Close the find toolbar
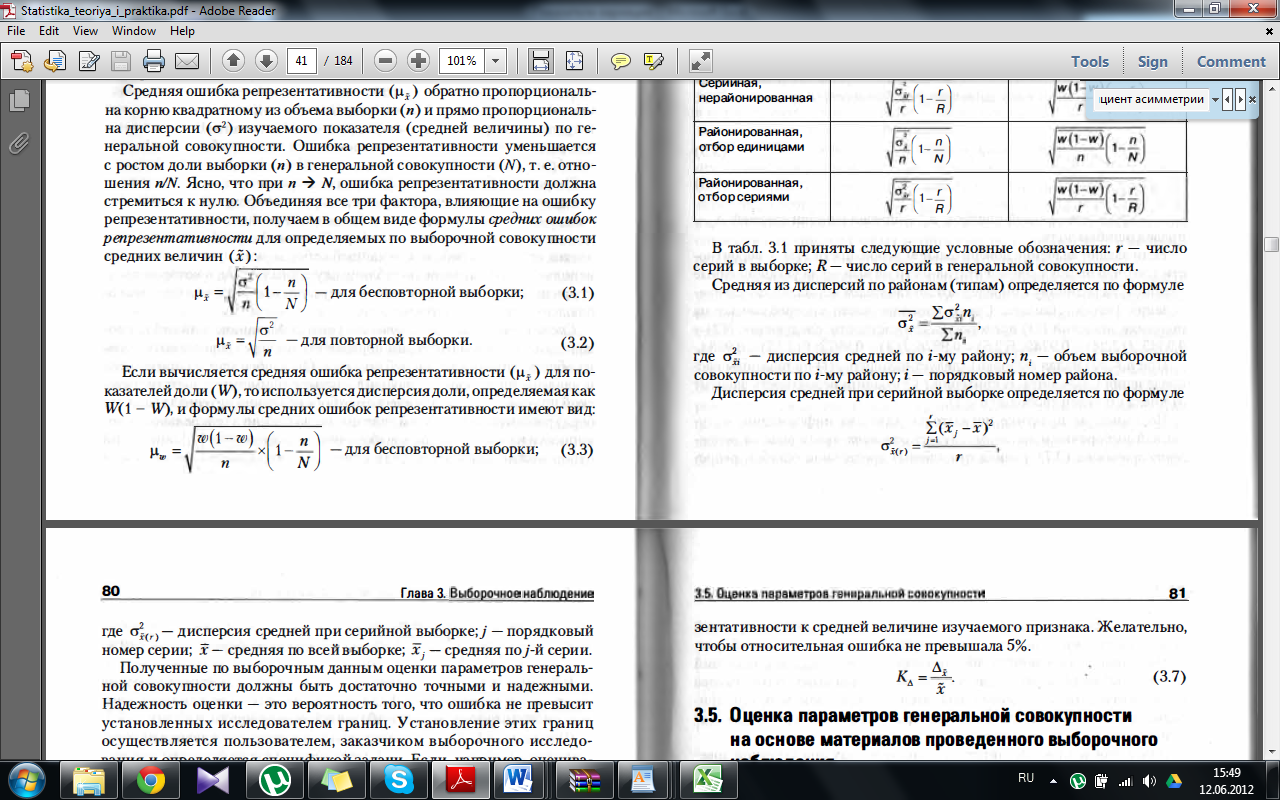 click(1252, 100)
